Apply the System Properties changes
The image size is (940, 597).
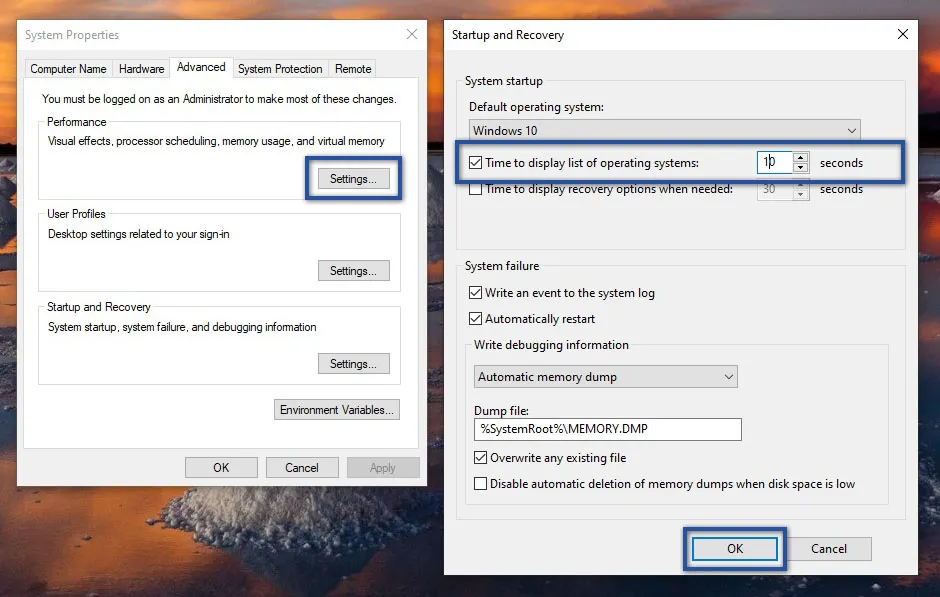click(x=383, y=467)
